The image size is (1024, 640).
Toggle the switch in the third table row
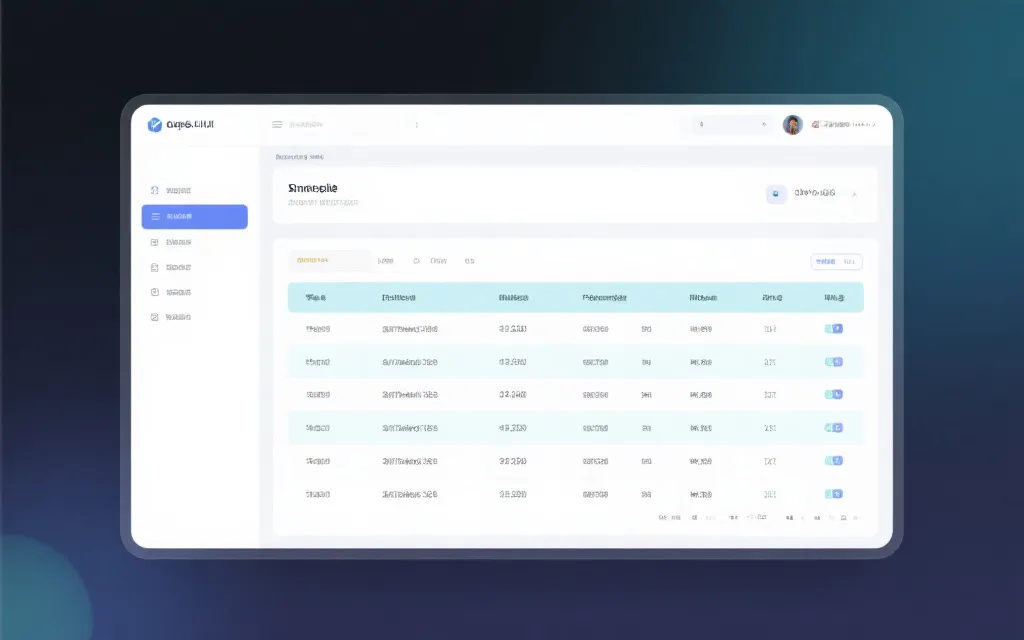(x=834, y=394)
